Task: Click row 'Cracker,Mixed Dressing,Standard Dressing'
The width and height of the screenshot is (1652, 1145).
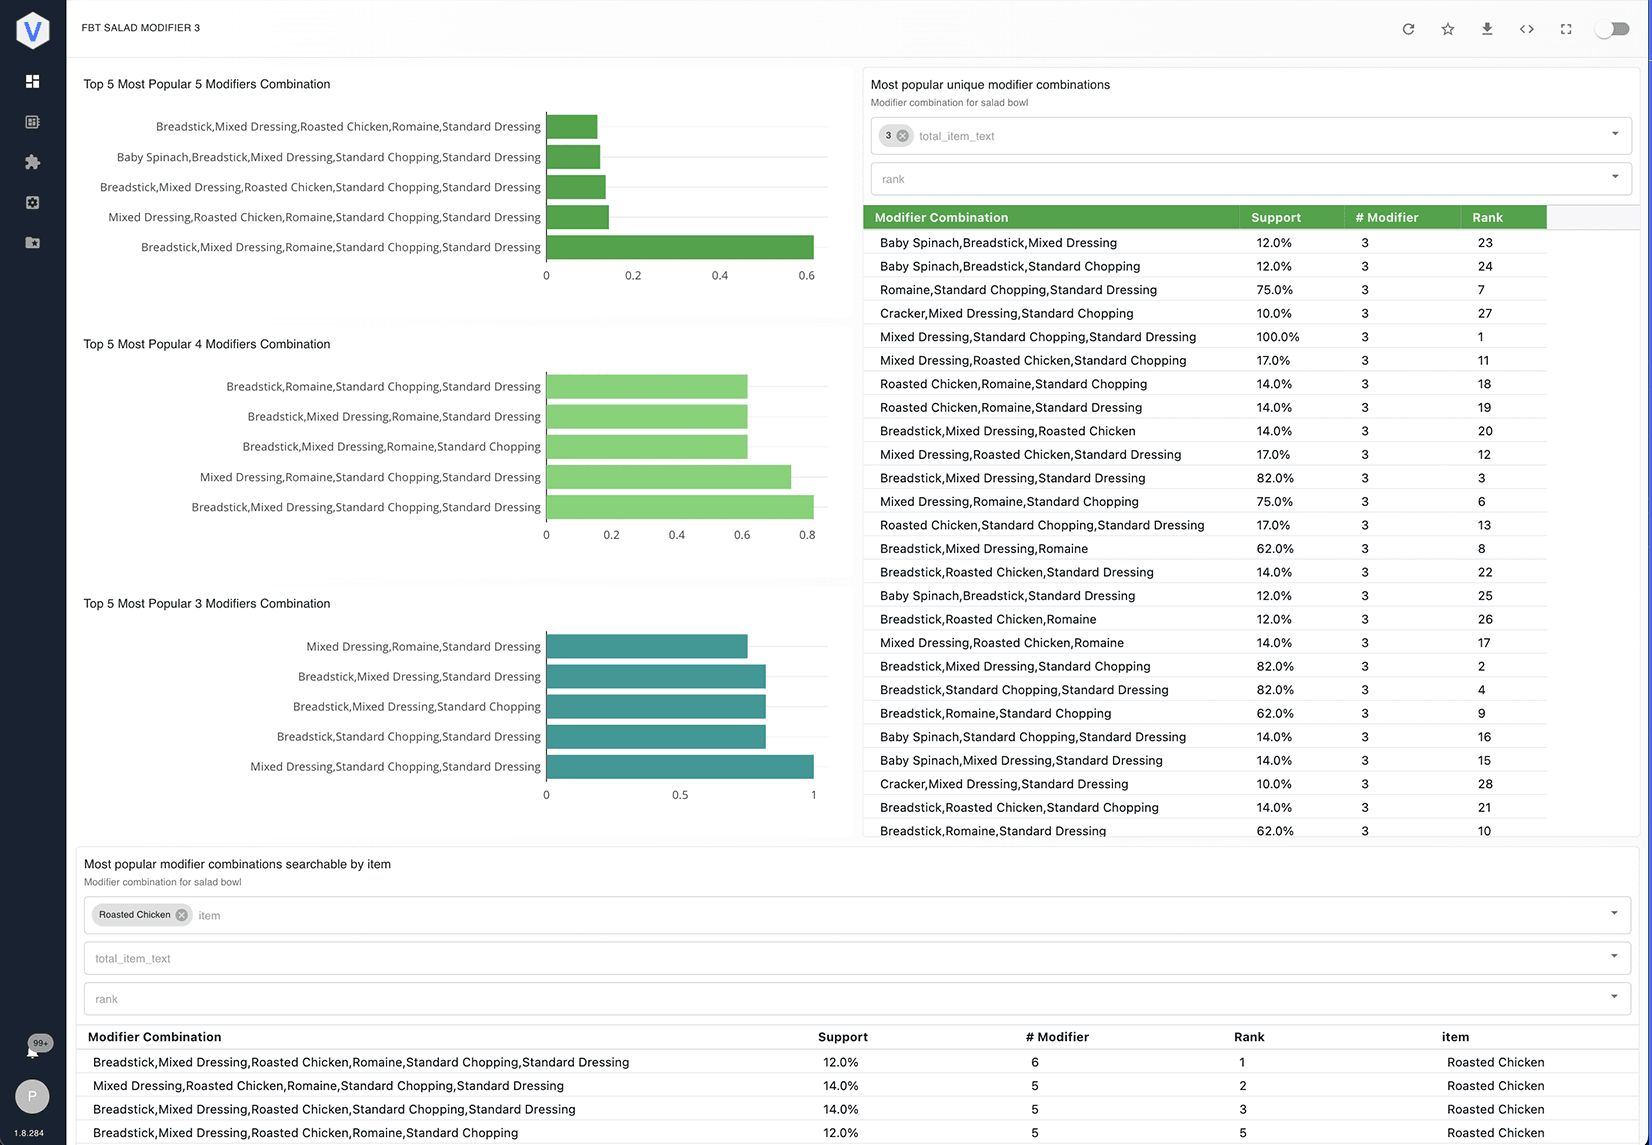Action: pos(1204,784)
